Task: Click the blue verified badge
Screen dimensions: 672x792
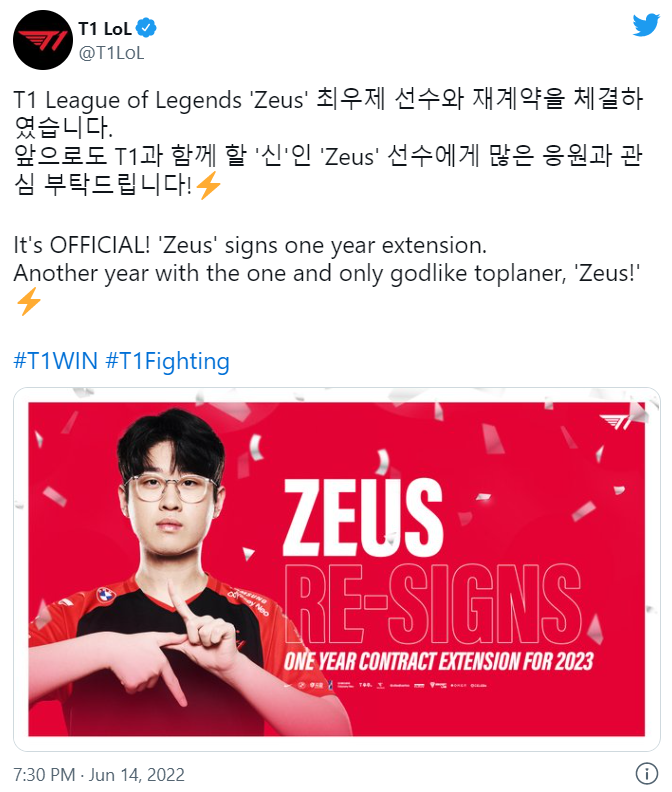Action: tap(147, 28)
